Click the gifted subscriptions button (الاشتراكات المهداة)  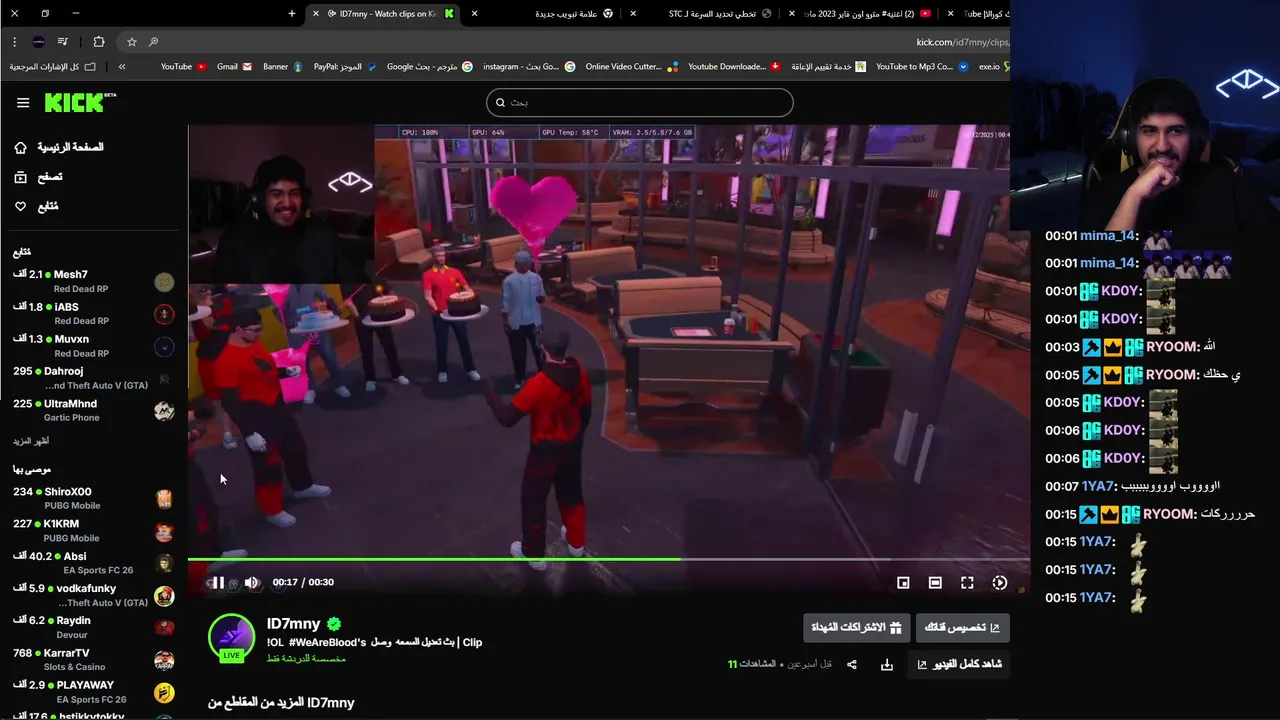tap(856, 628)
